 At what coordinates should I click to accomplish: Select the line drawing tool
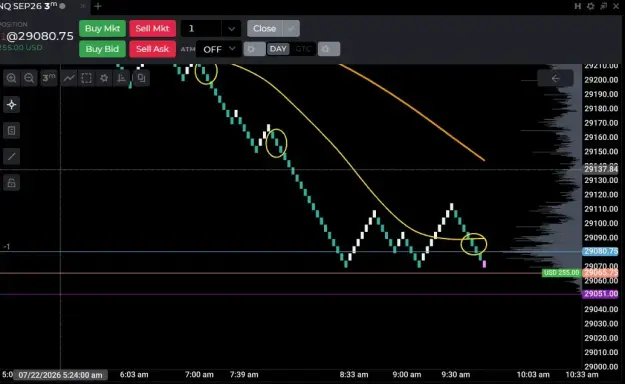(x=12, y=156)
